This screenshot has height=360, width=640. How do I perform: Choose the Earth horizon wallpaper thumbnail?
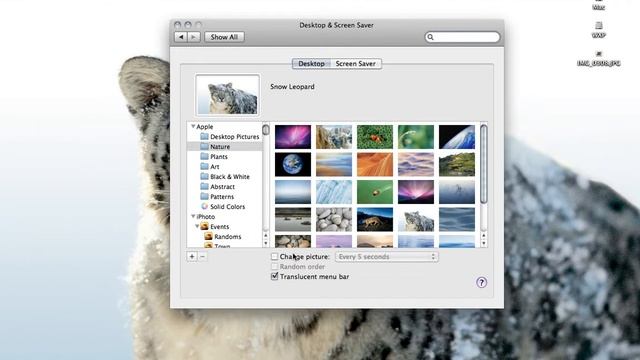tap(457, 137)
